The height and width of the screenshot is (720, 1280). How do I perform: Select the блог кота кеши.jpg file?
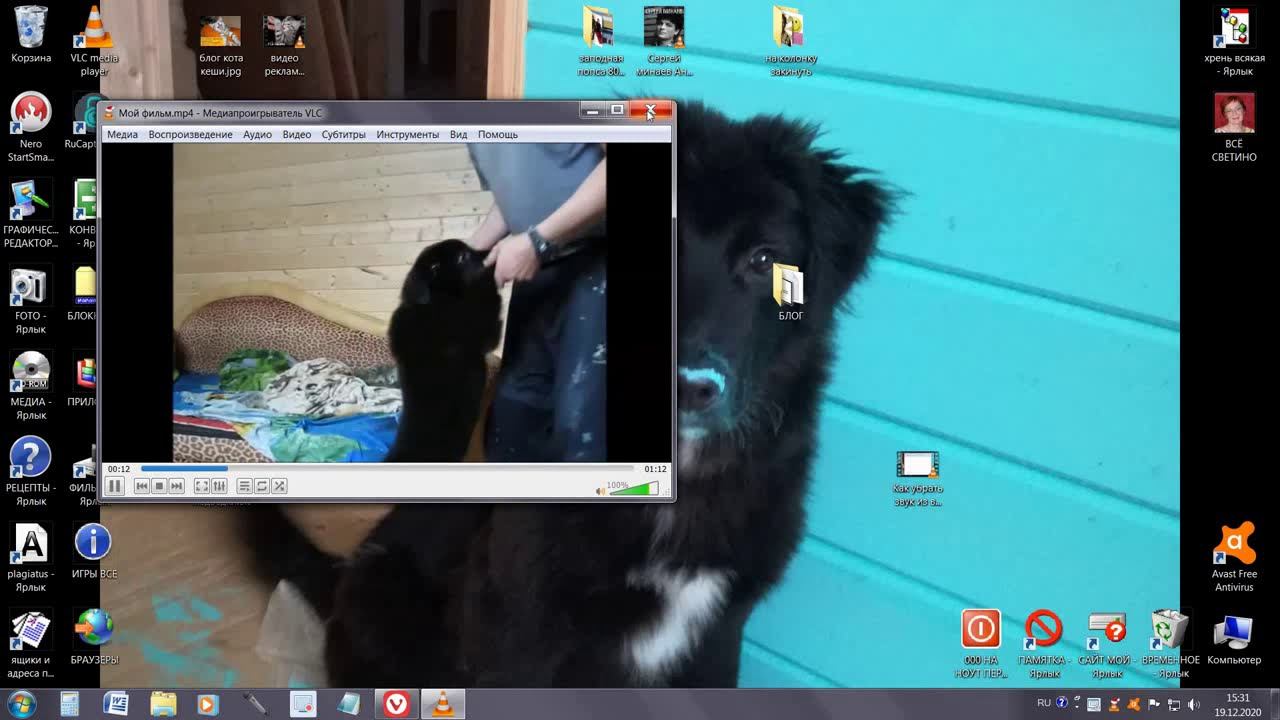click(x=220, y=46)
